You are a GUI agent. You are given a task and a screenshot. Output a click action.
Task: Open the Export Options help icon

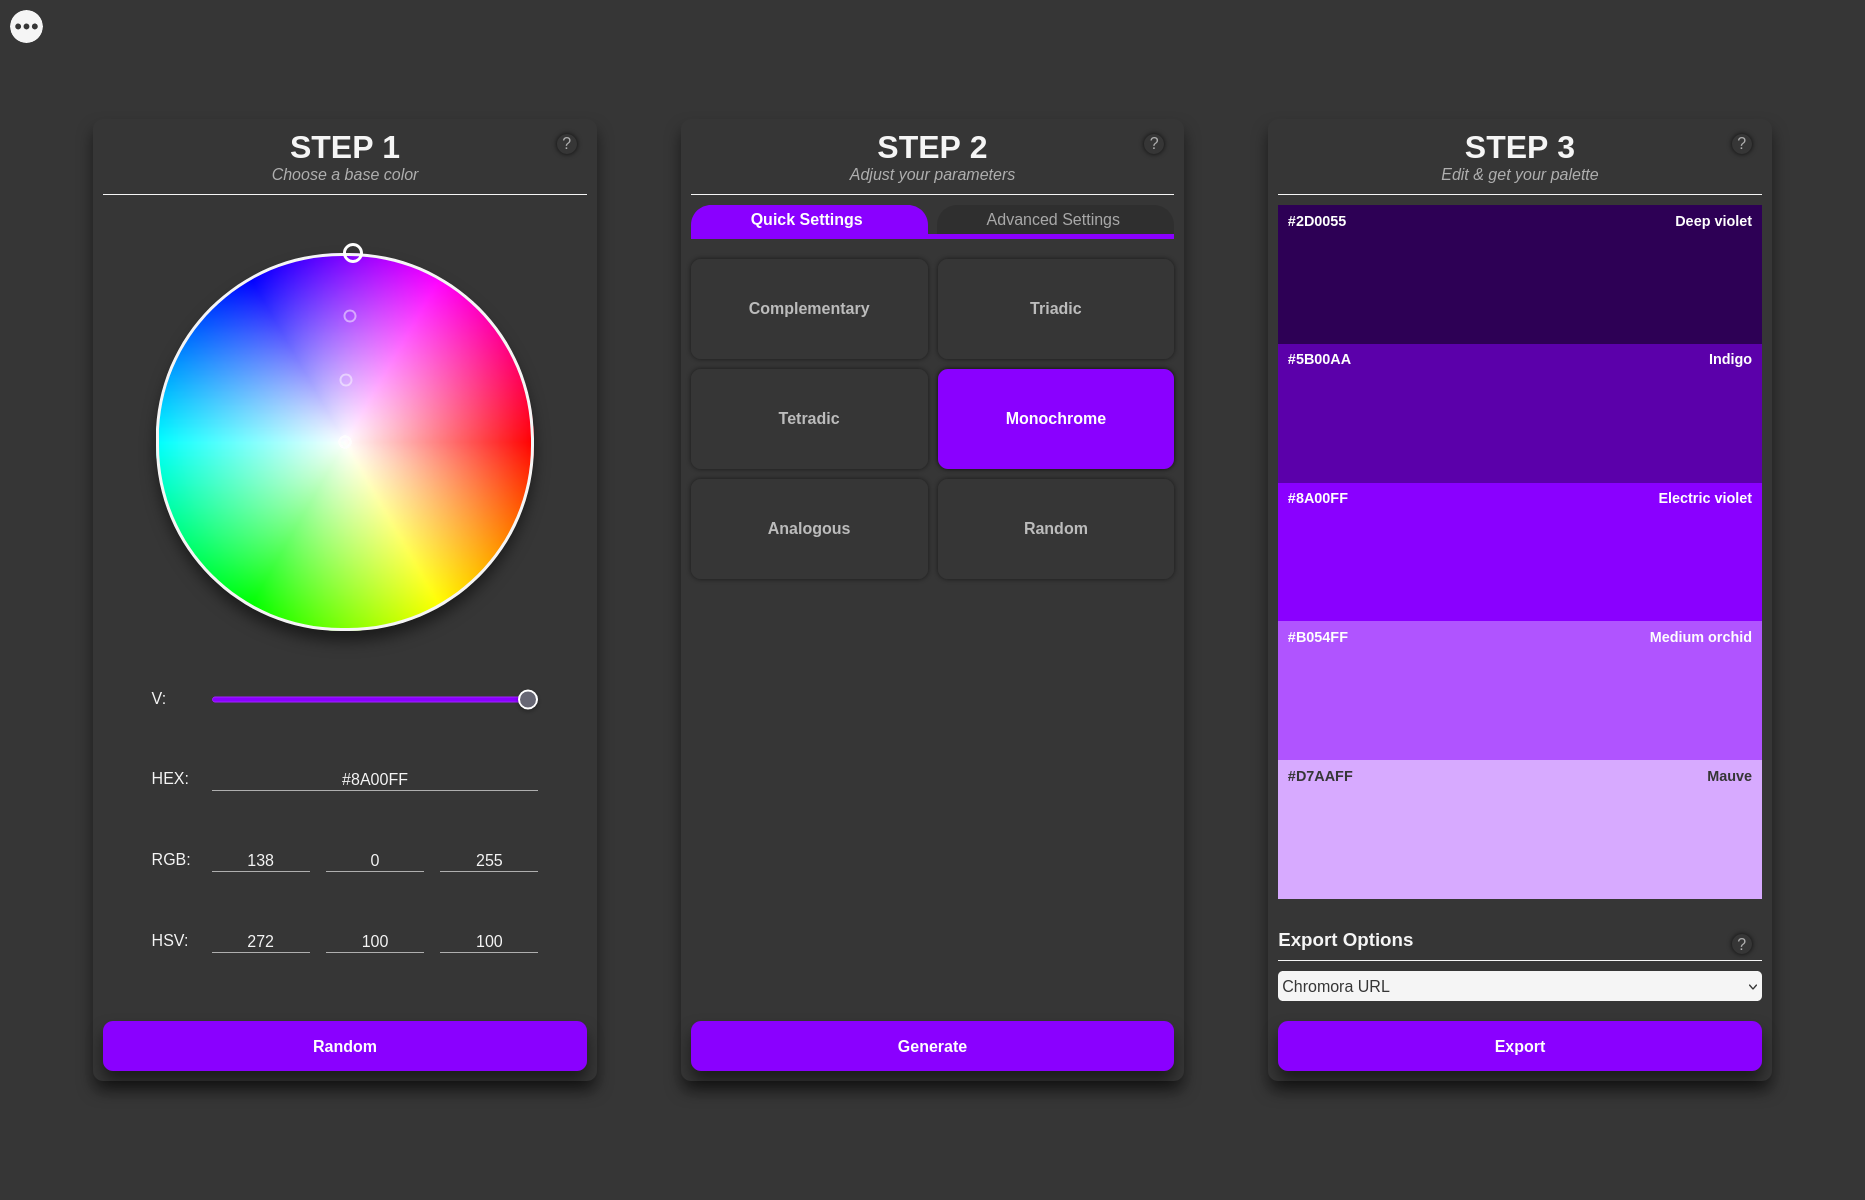1741,944
